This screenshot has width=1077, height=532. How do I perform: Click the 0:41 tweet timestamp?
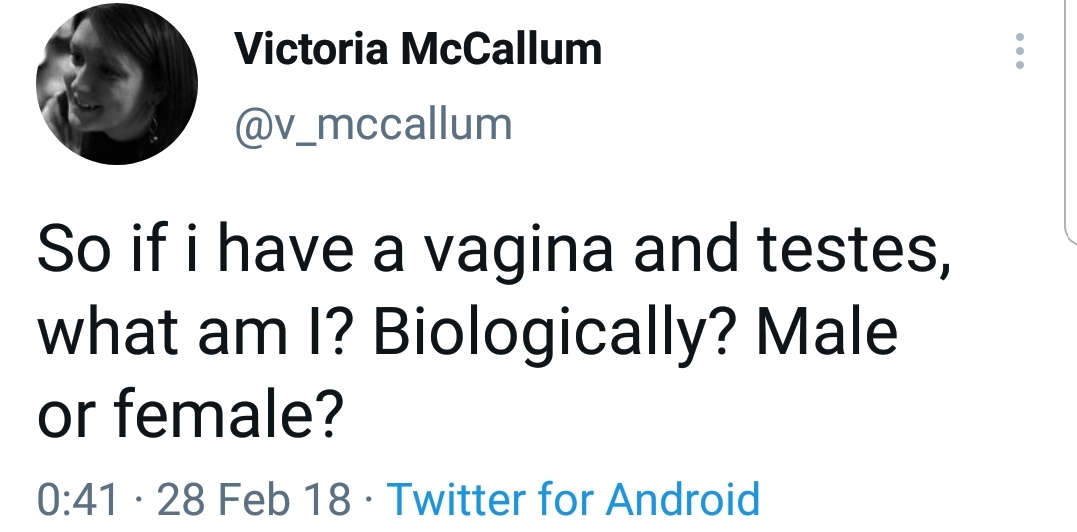point(78,498)
